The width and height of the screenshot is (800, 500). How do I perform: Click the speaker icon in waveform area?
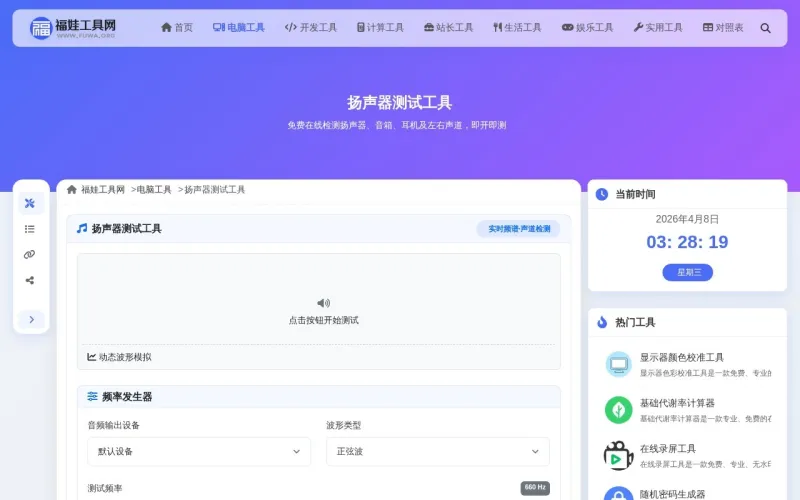[x=323, y=303]
